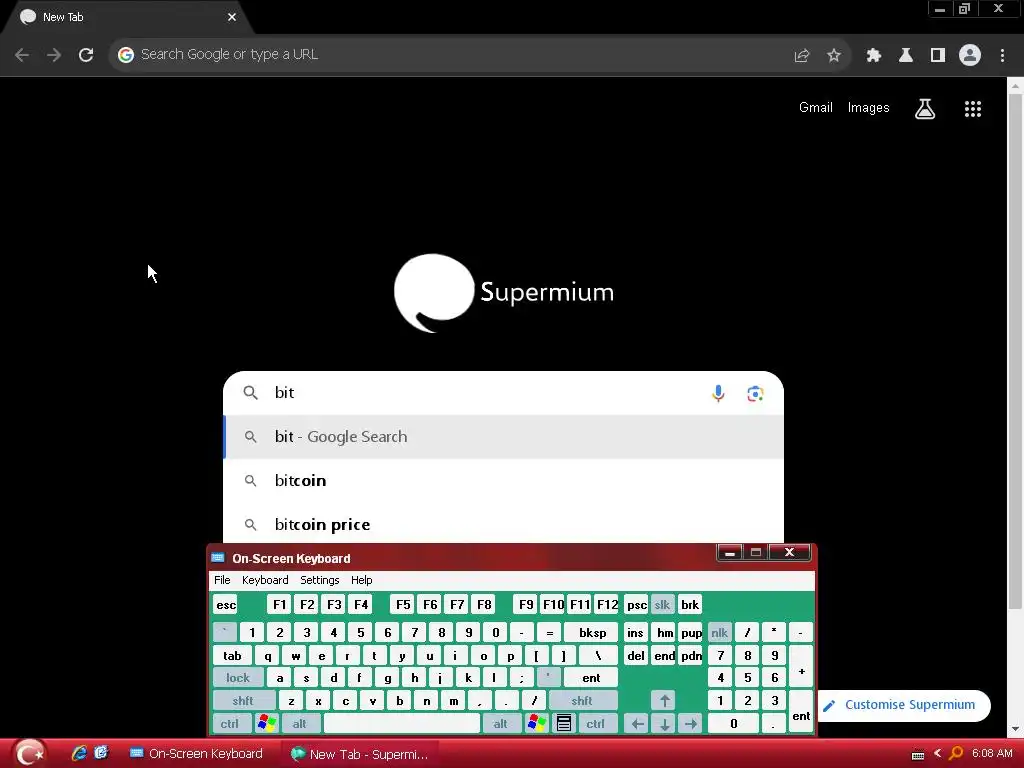This screenshot has width=1024, height=768.
Task: Expand hidden tray icons chevron
Action: tap(938, 754)
